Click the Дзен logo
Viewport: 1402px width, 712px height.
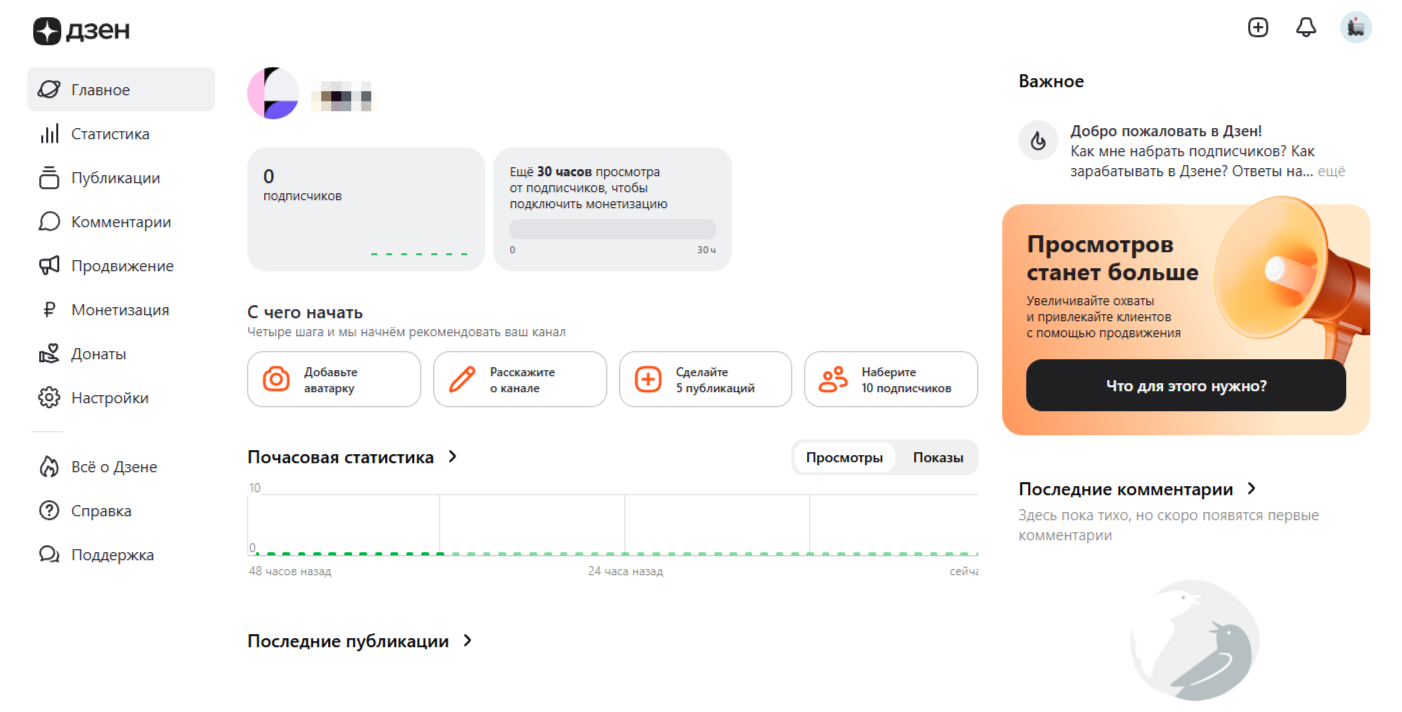pyautogui.click(x=81, y=31)
